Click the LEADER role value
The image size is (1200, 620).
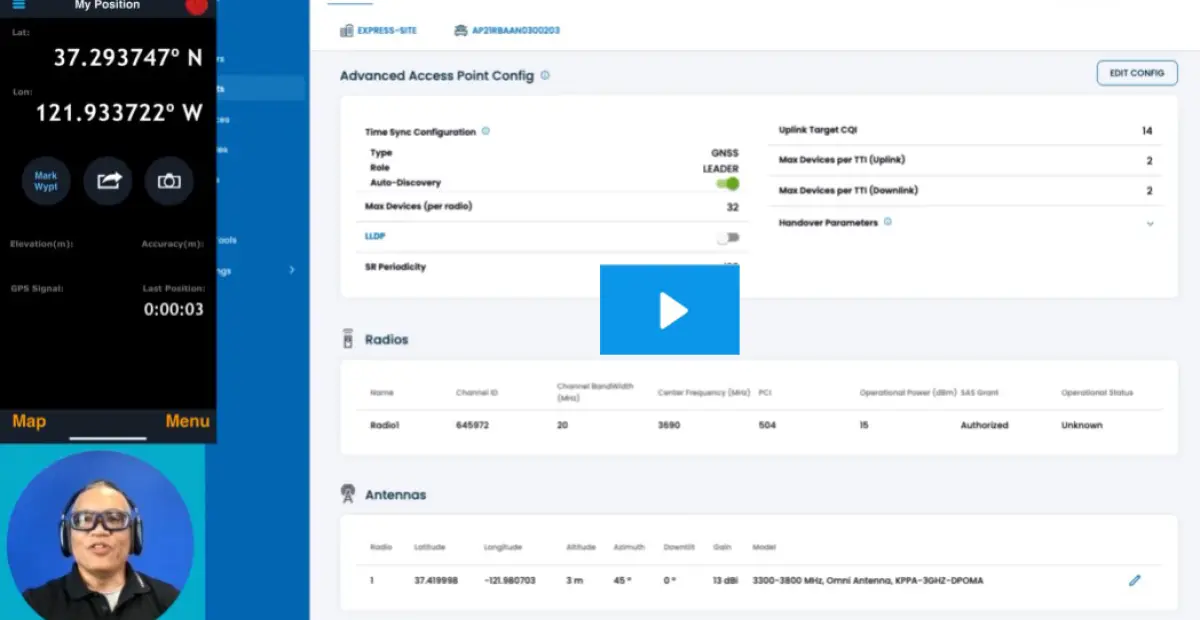pyautogui.click(x=720, y=168)
